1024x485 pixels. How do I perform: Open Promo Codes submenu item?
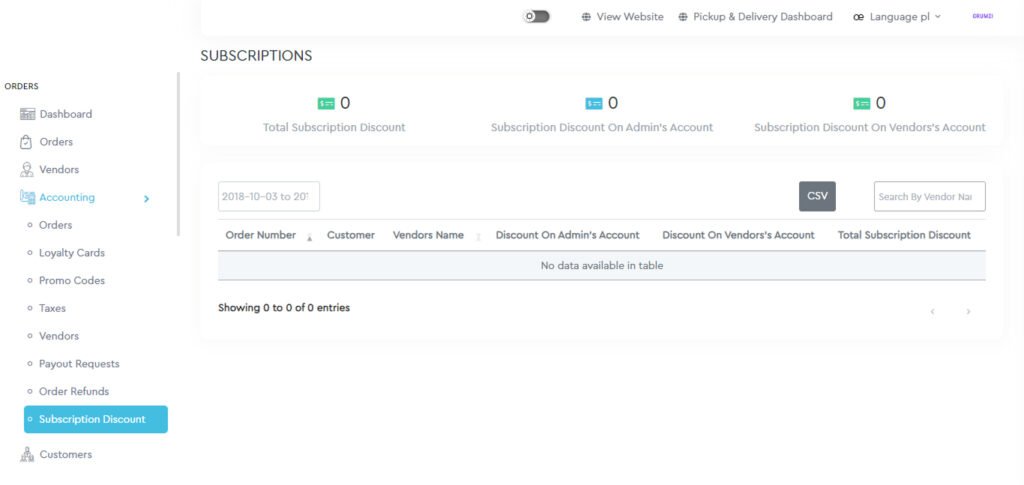[72, 281]
